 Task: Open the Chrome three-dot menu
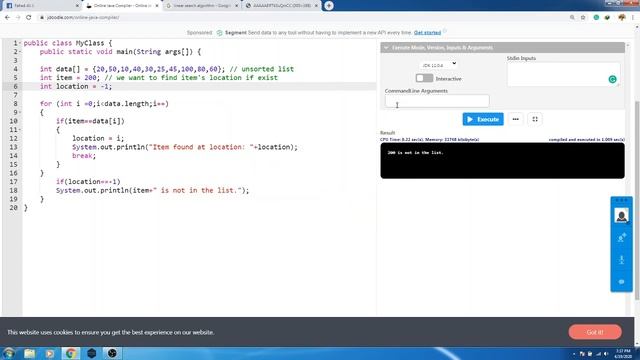tap(633, 18)
